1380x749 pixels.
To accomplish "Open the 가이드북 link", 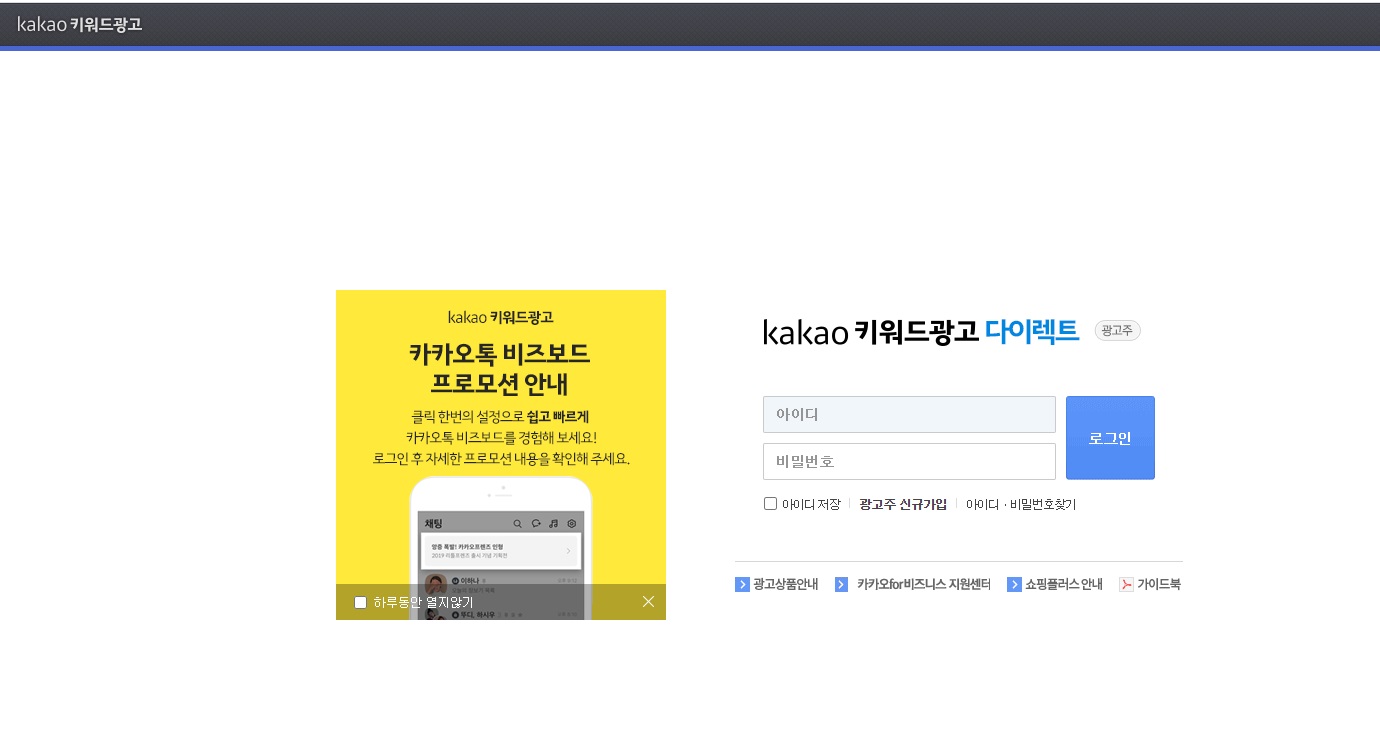I will click(1159, 584).
